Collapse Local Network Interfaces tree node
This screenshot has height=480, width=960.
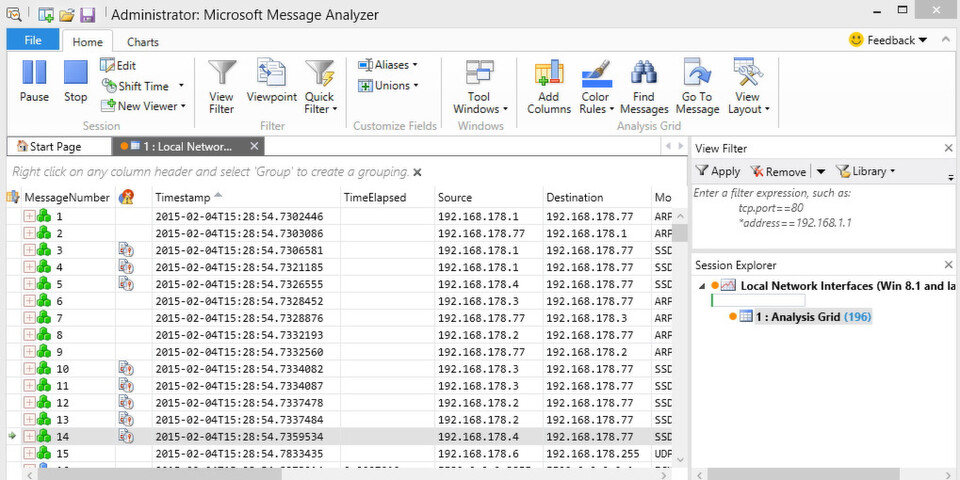(x=702, y=286)
